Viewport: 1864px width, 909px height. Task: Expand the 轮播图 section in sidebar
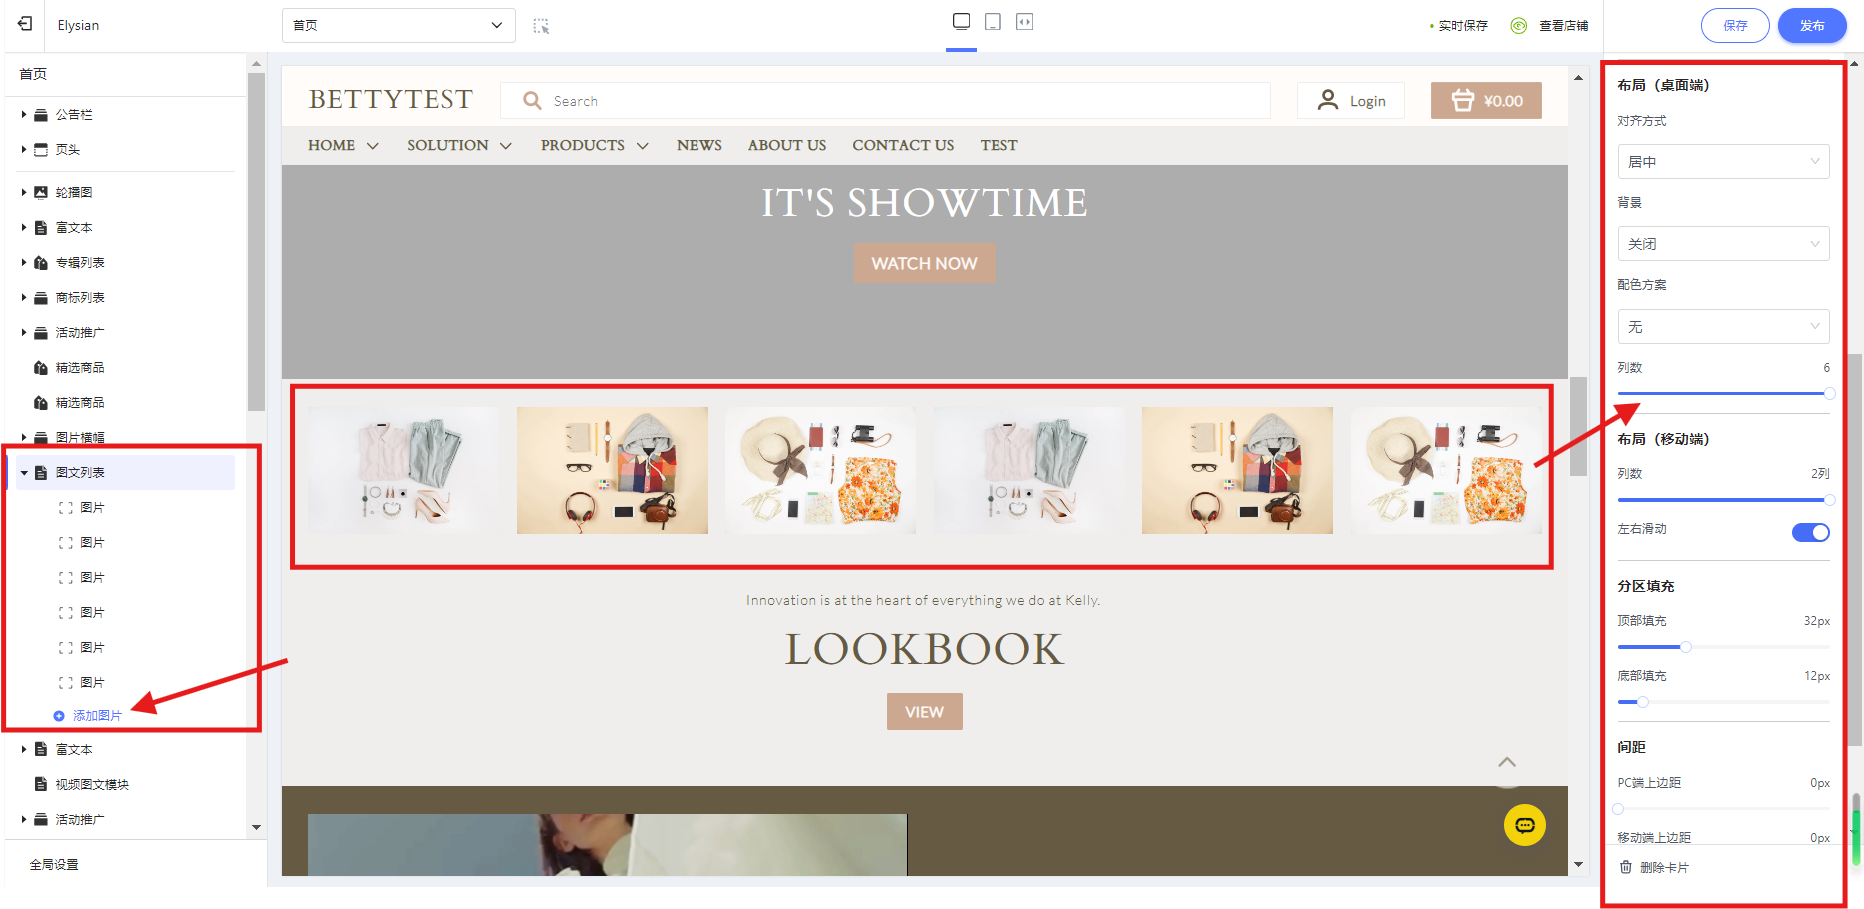(24, 192)
